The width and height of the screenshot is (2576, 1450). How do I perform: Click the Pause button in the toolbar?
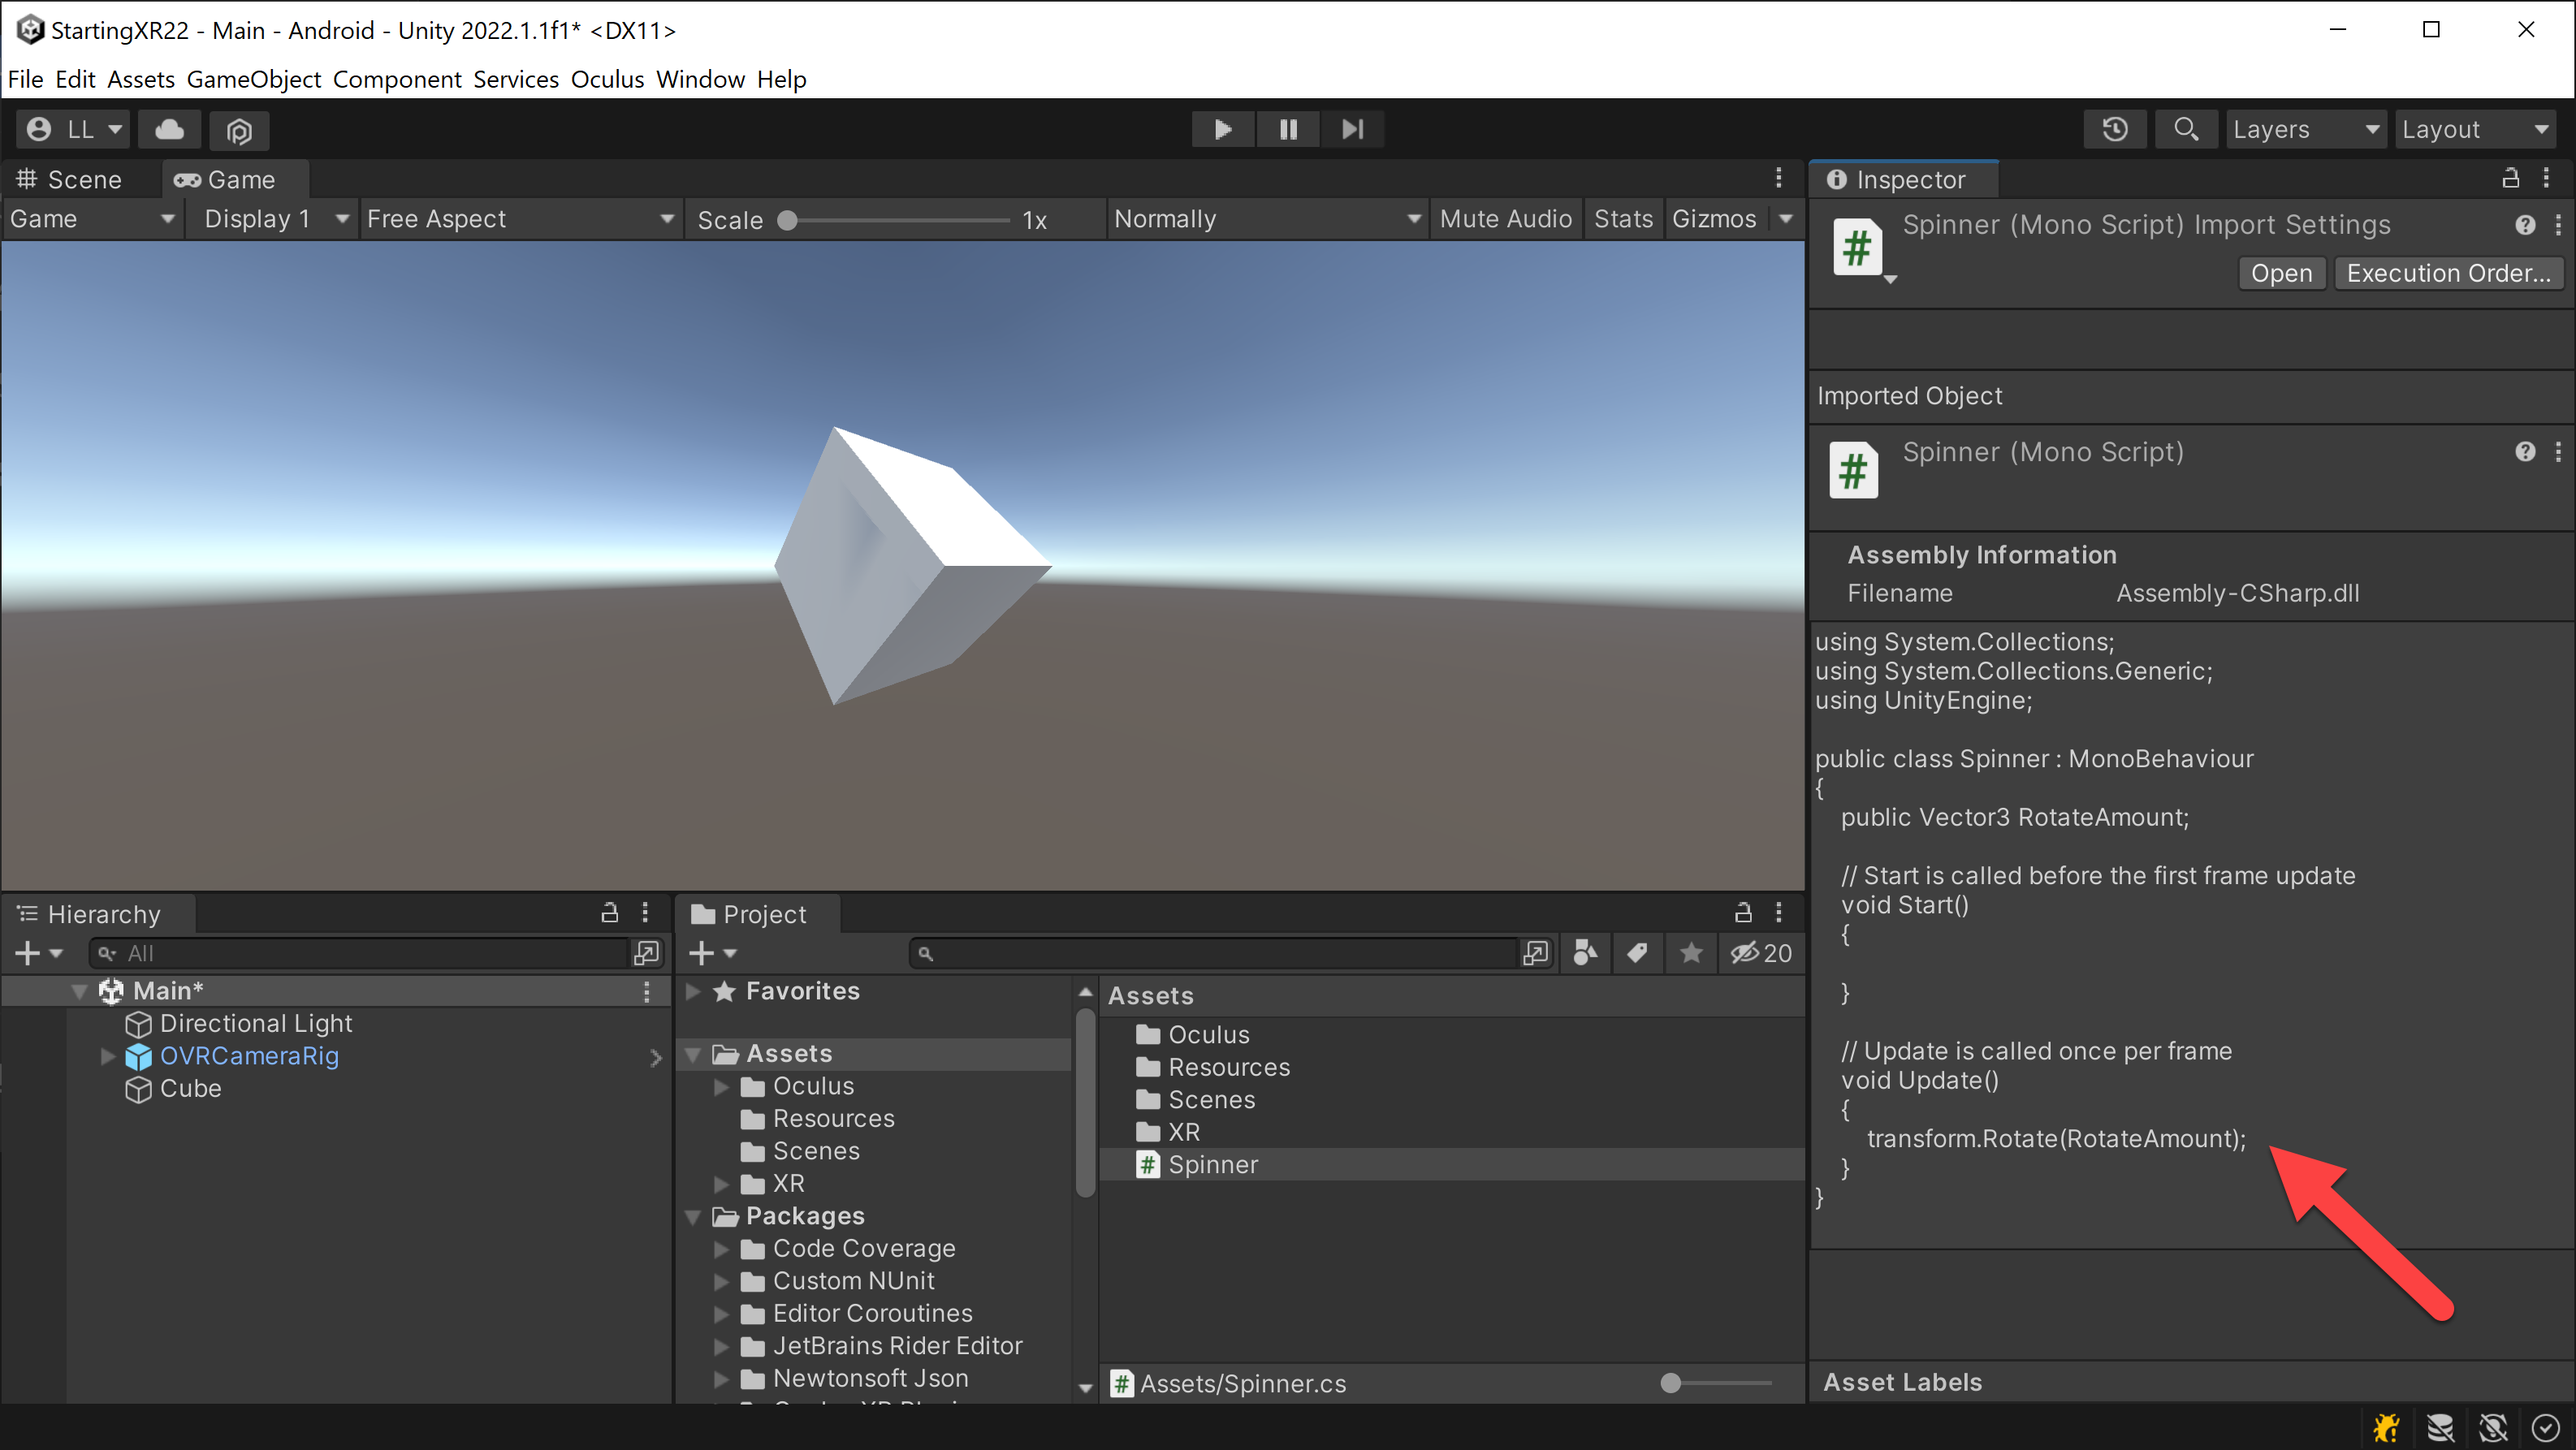1288,129
